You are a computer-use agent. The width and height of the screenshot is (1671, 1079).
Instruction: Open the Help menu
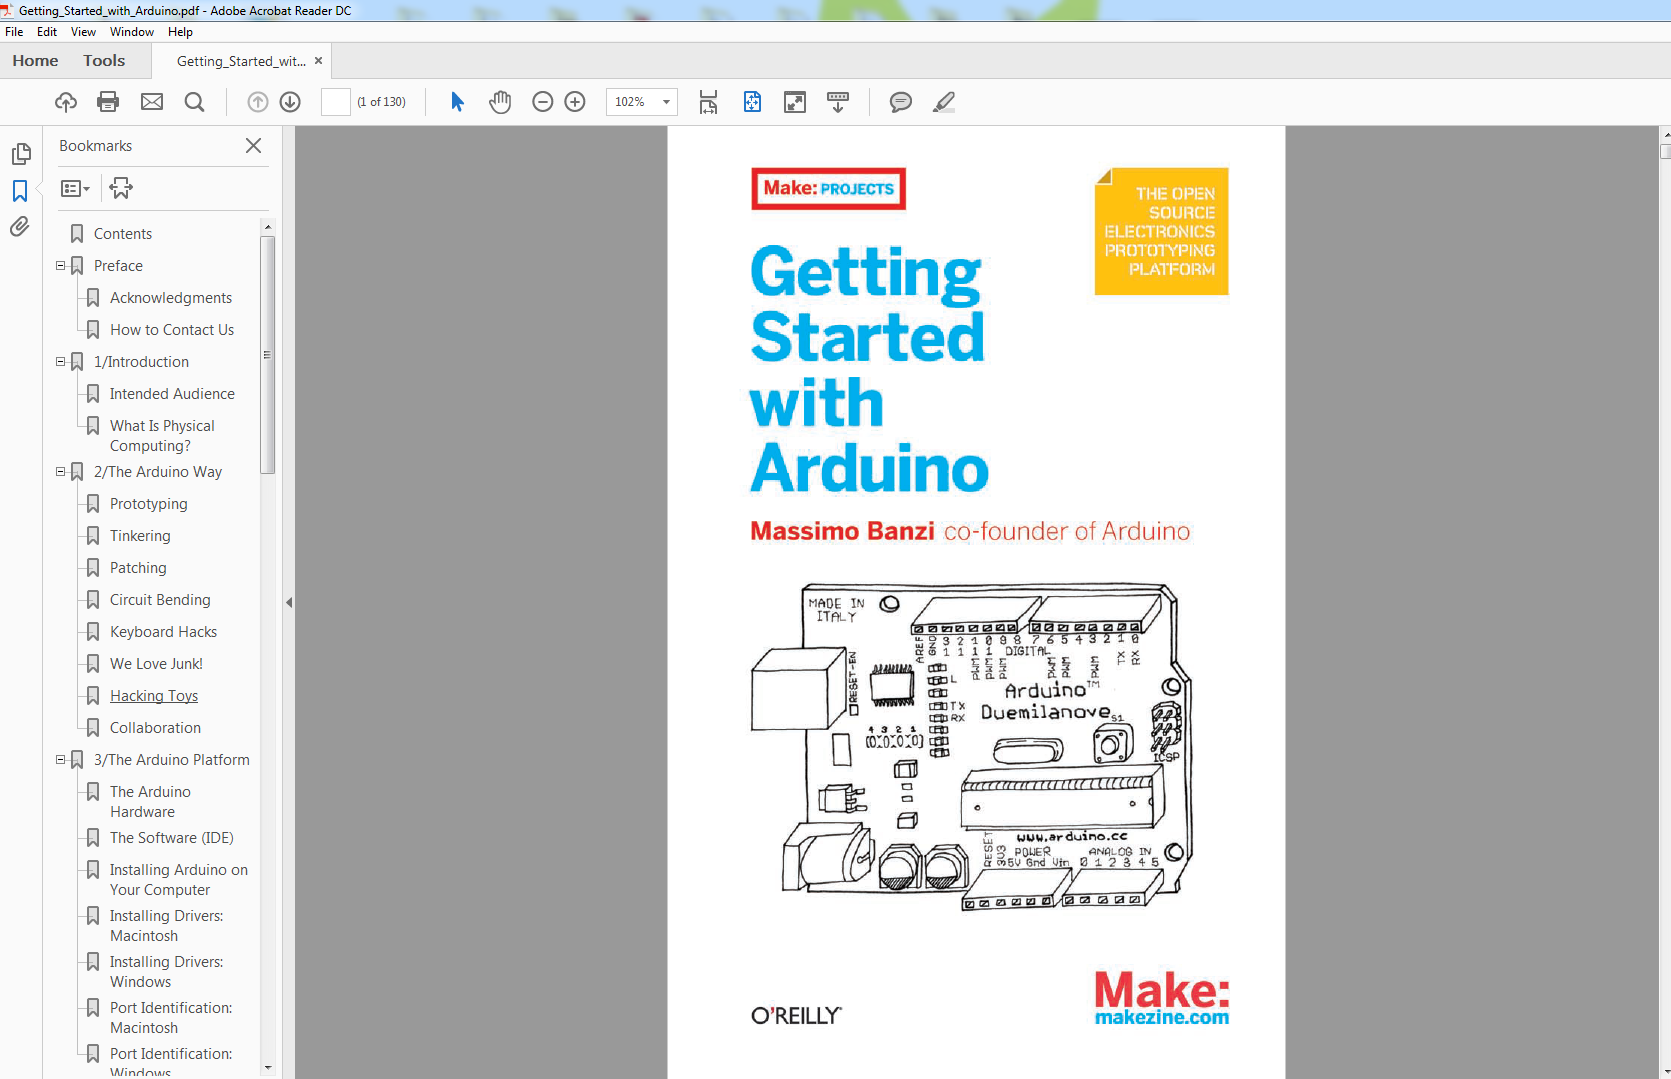[180, 32]
